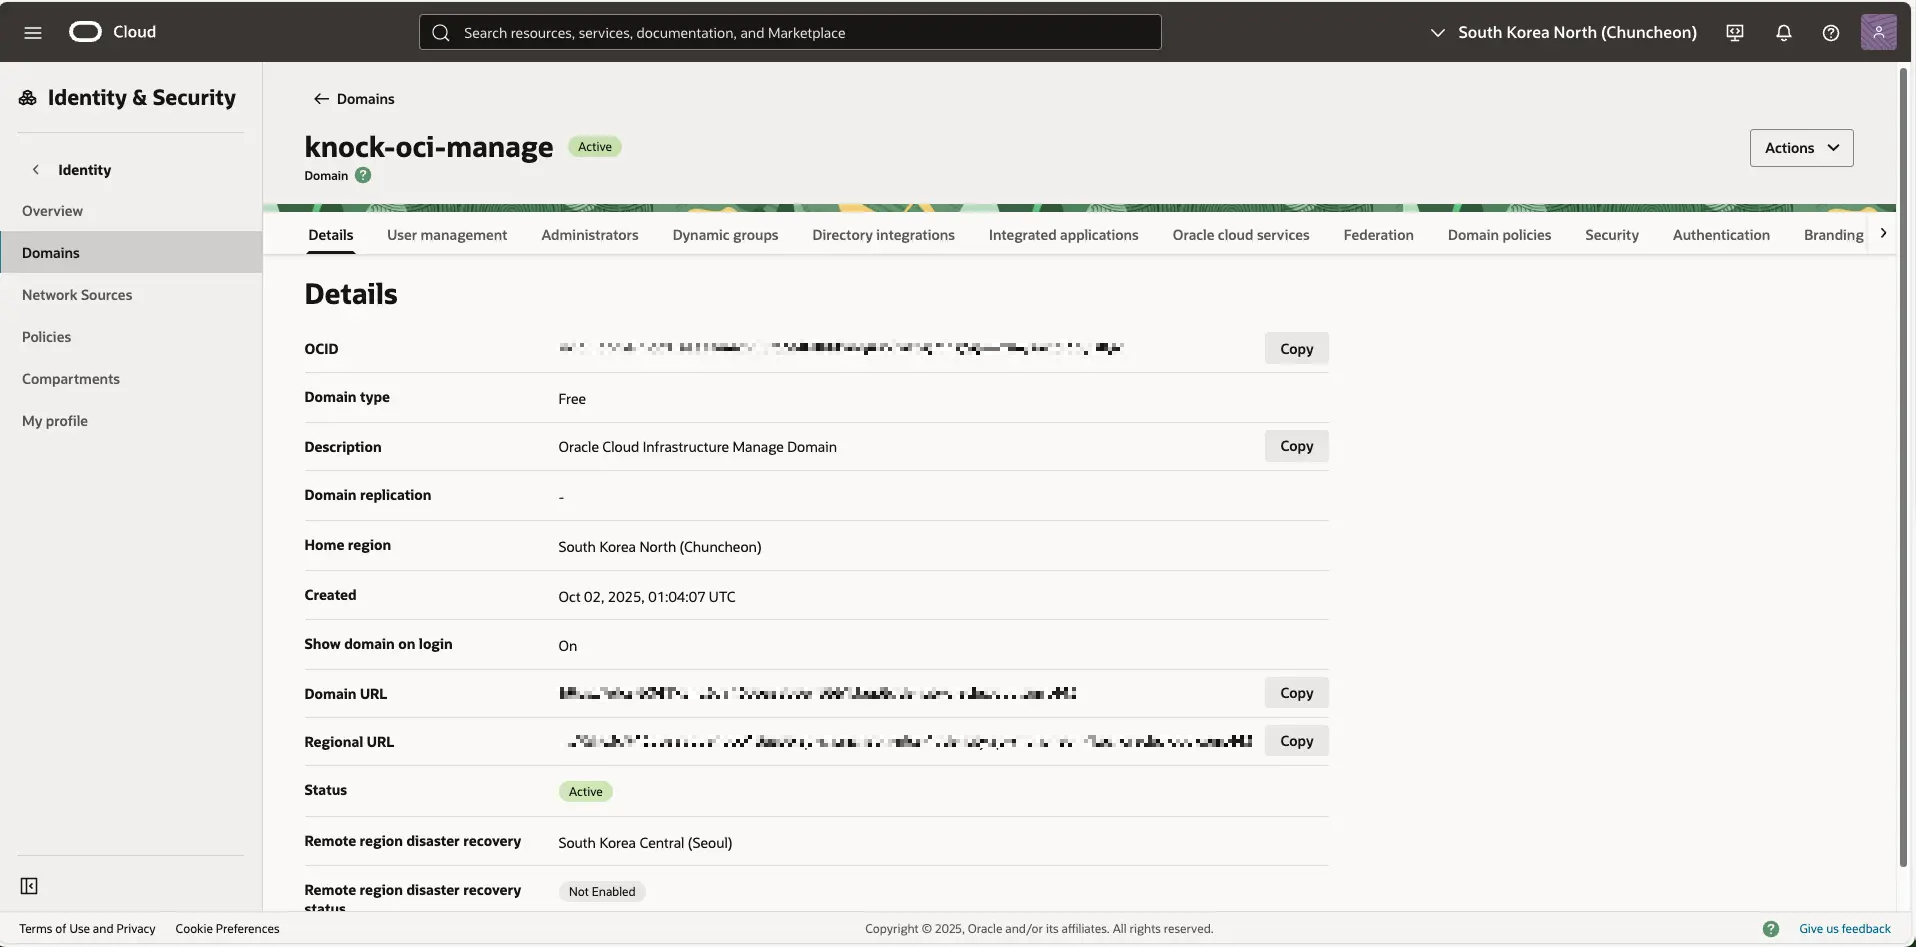The image size is (1916, 947).
Task: Open Policies in the sidebar
Action: point(131,337)
